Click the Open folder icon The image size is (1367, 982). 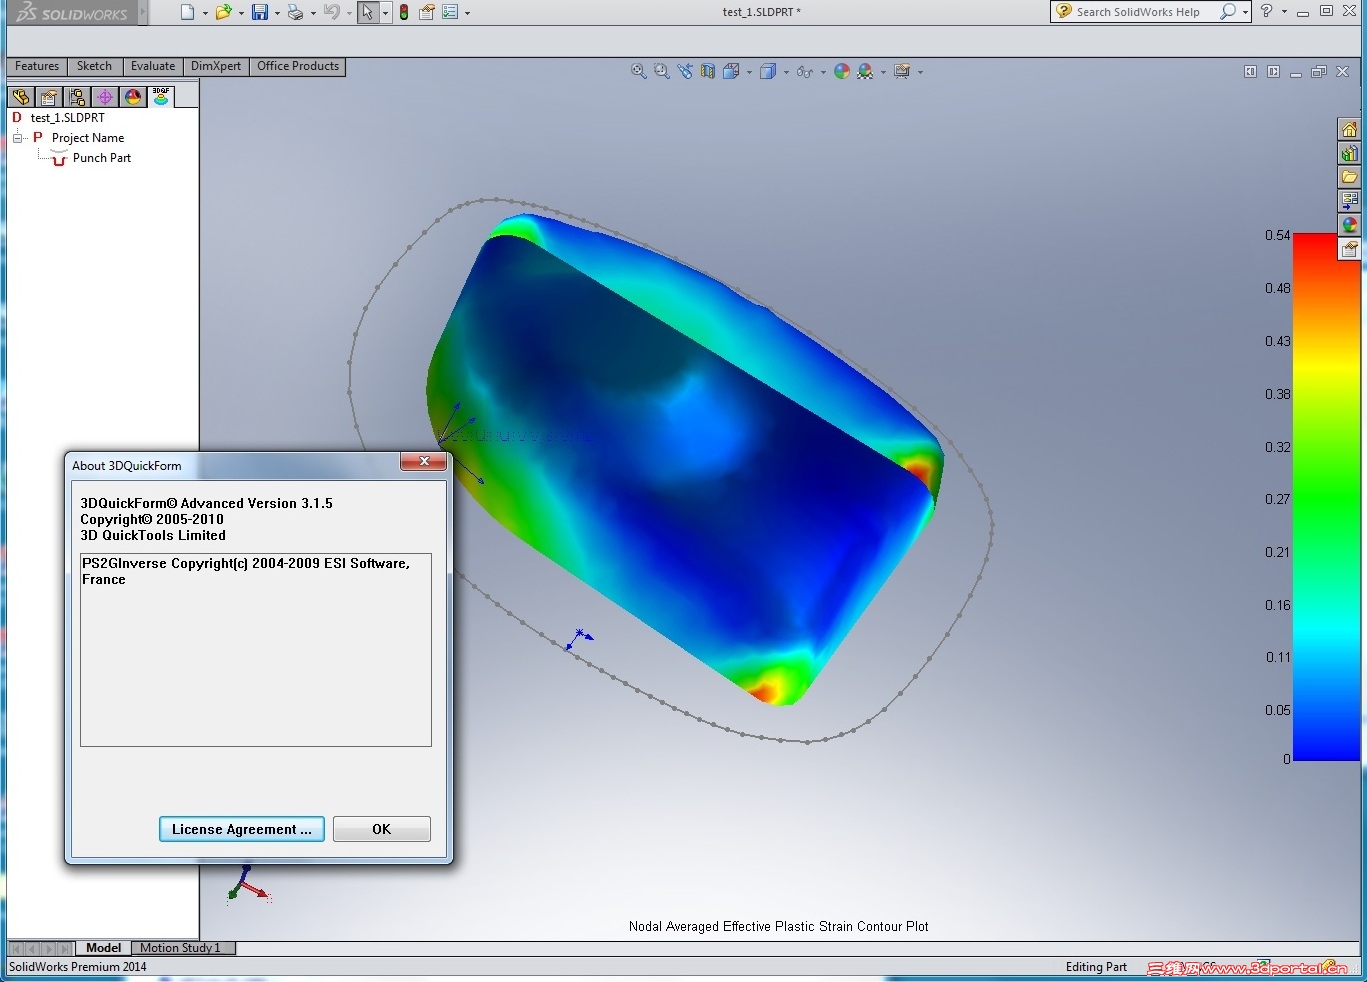[224, 12]
